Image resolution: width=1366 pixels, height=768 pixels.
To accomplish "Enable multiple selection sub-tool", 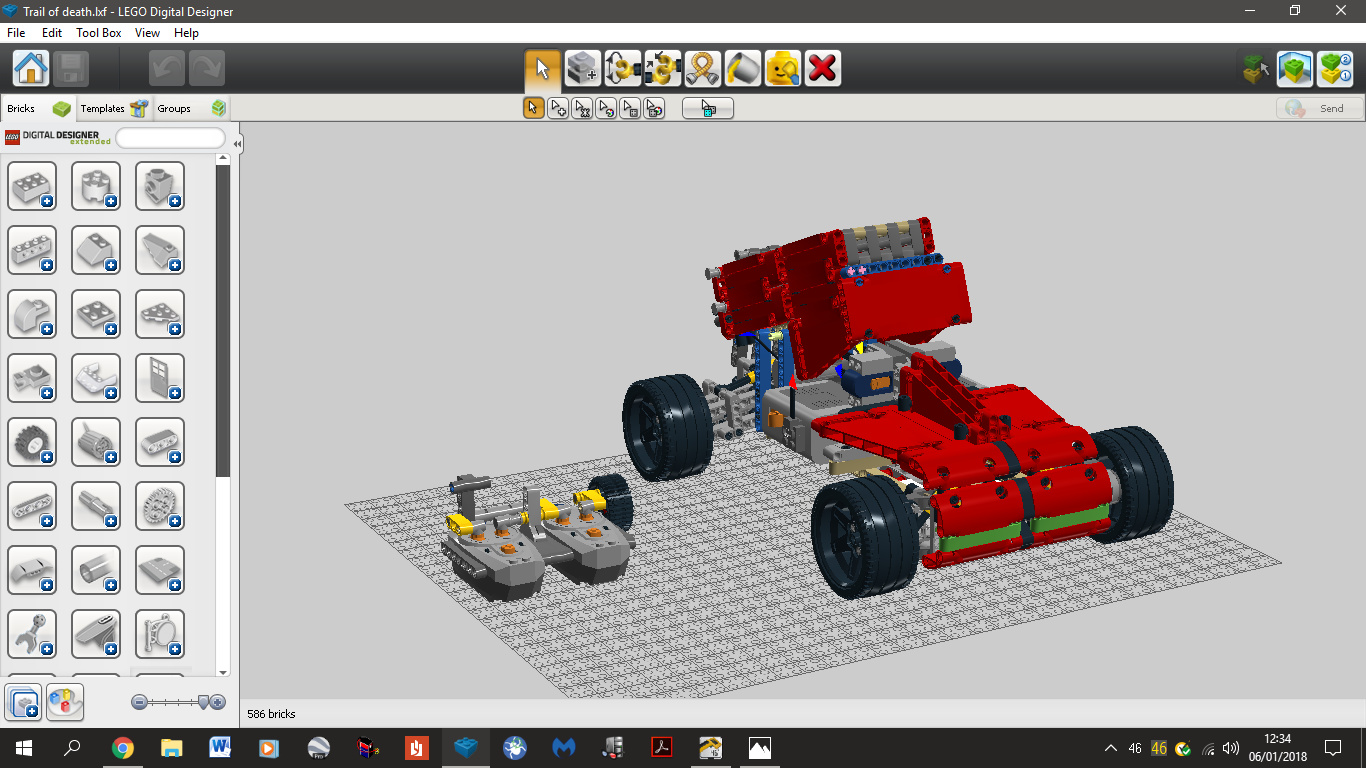I will point(558,108).
